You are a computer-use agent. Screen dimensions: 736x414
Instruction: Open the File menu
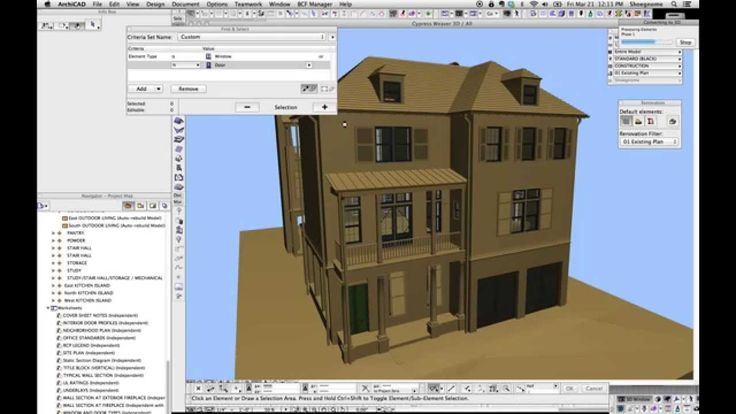[x=97, y=4]
